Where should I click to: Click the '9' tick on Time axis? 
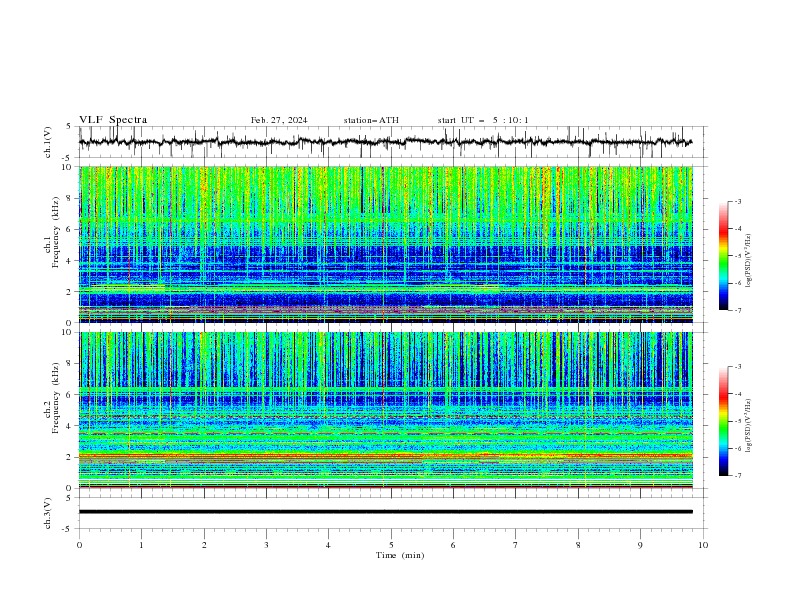pyautogui.click(x=640, y=545)
